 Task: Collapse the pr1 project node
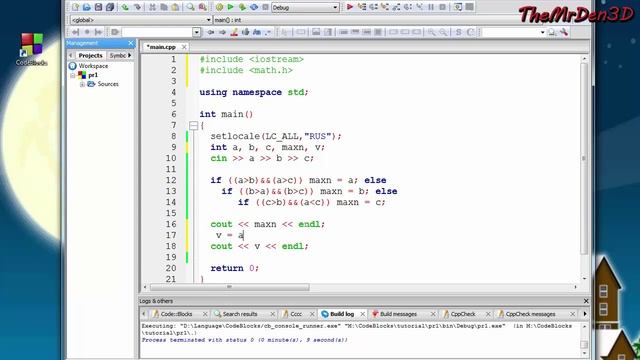(73, 75)
